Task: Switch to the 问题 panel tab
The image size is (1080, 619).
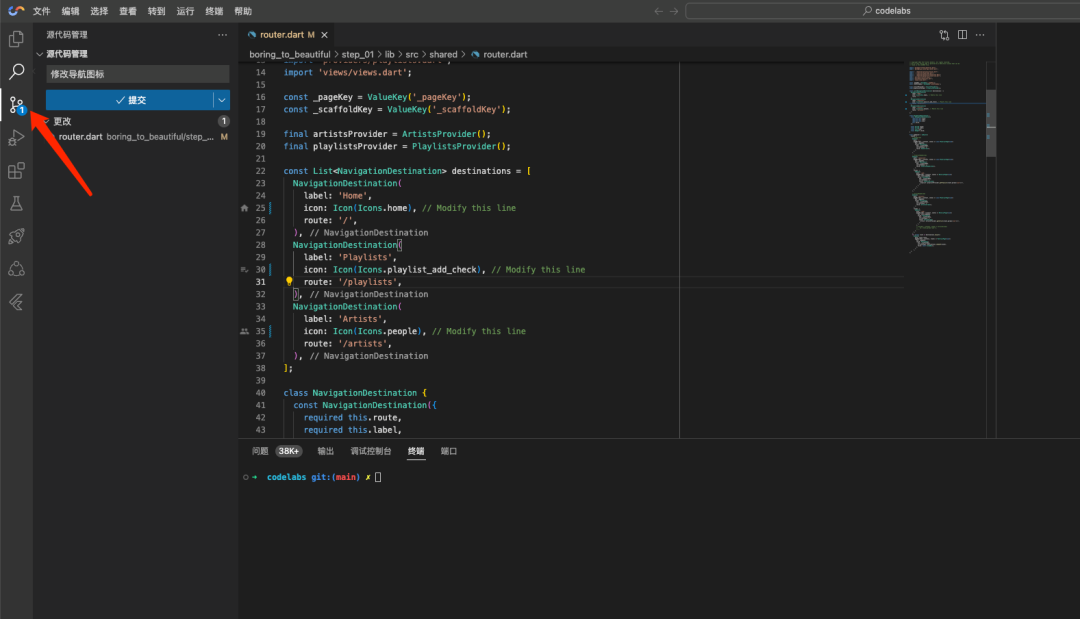Action: (260, 451)
